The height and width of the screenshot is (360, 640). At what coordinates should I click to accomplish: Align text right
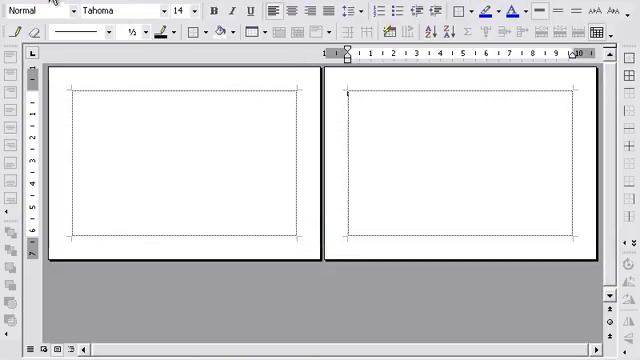click(x=310, y=11)
